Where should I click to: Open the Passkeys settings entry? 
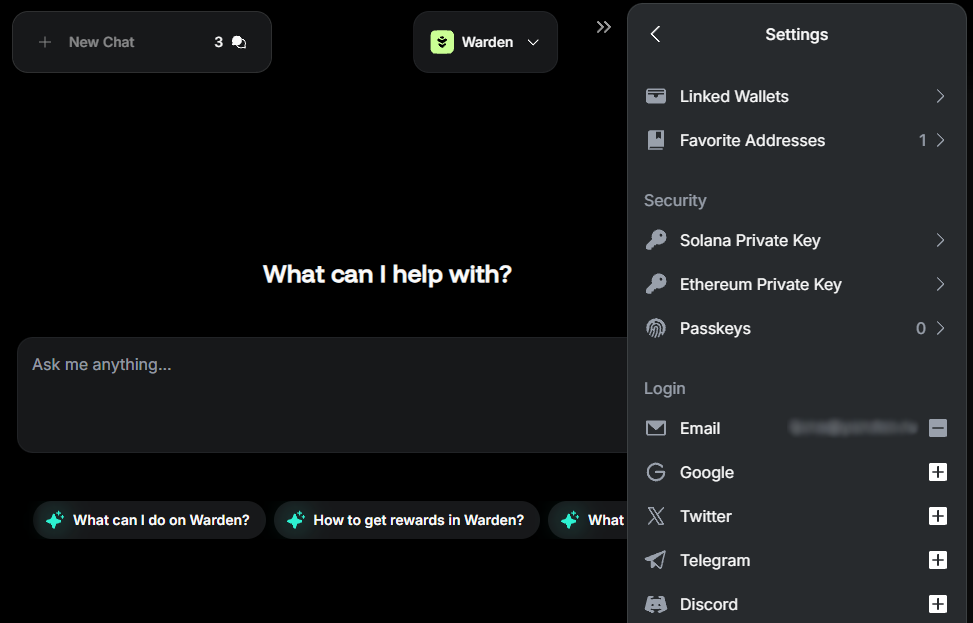[x=796, y=328]
